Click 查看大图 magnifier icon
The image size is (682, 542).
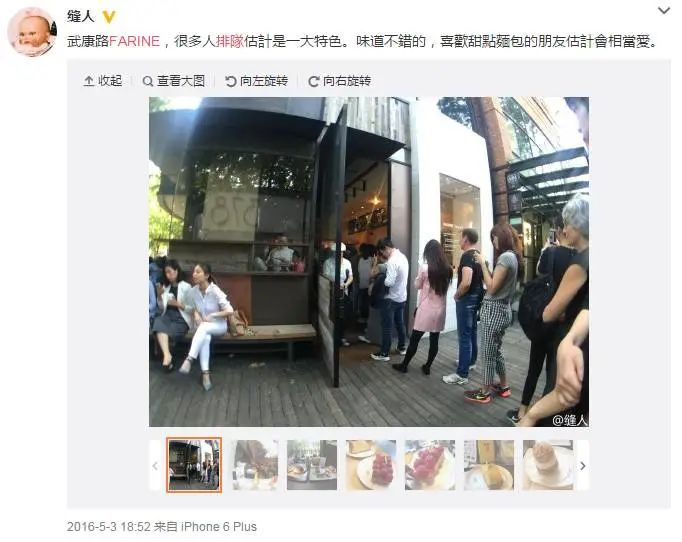click(148, 81)
